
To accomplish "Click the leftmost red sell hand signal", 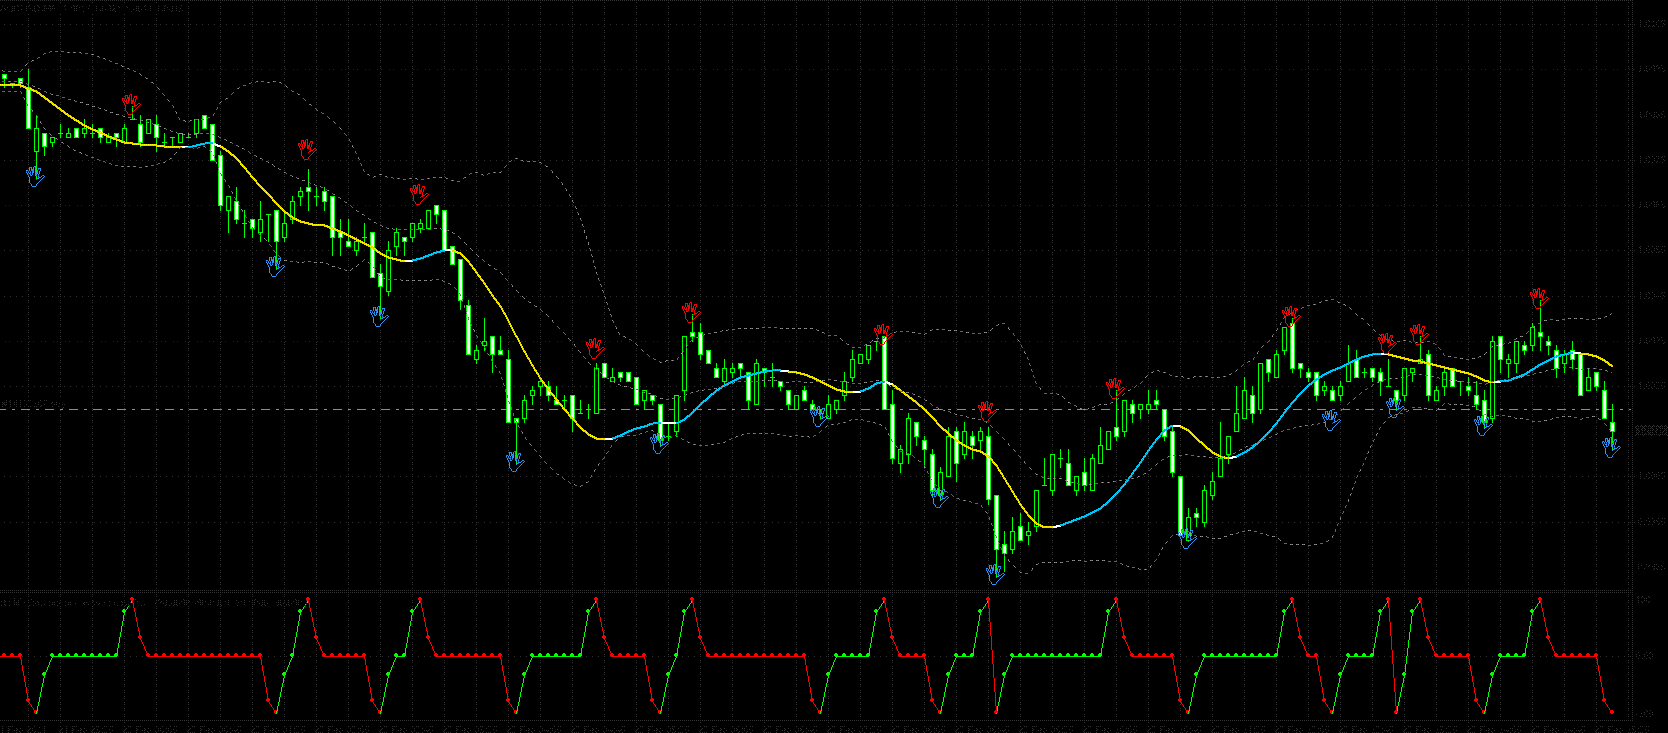I will point(131,104).
